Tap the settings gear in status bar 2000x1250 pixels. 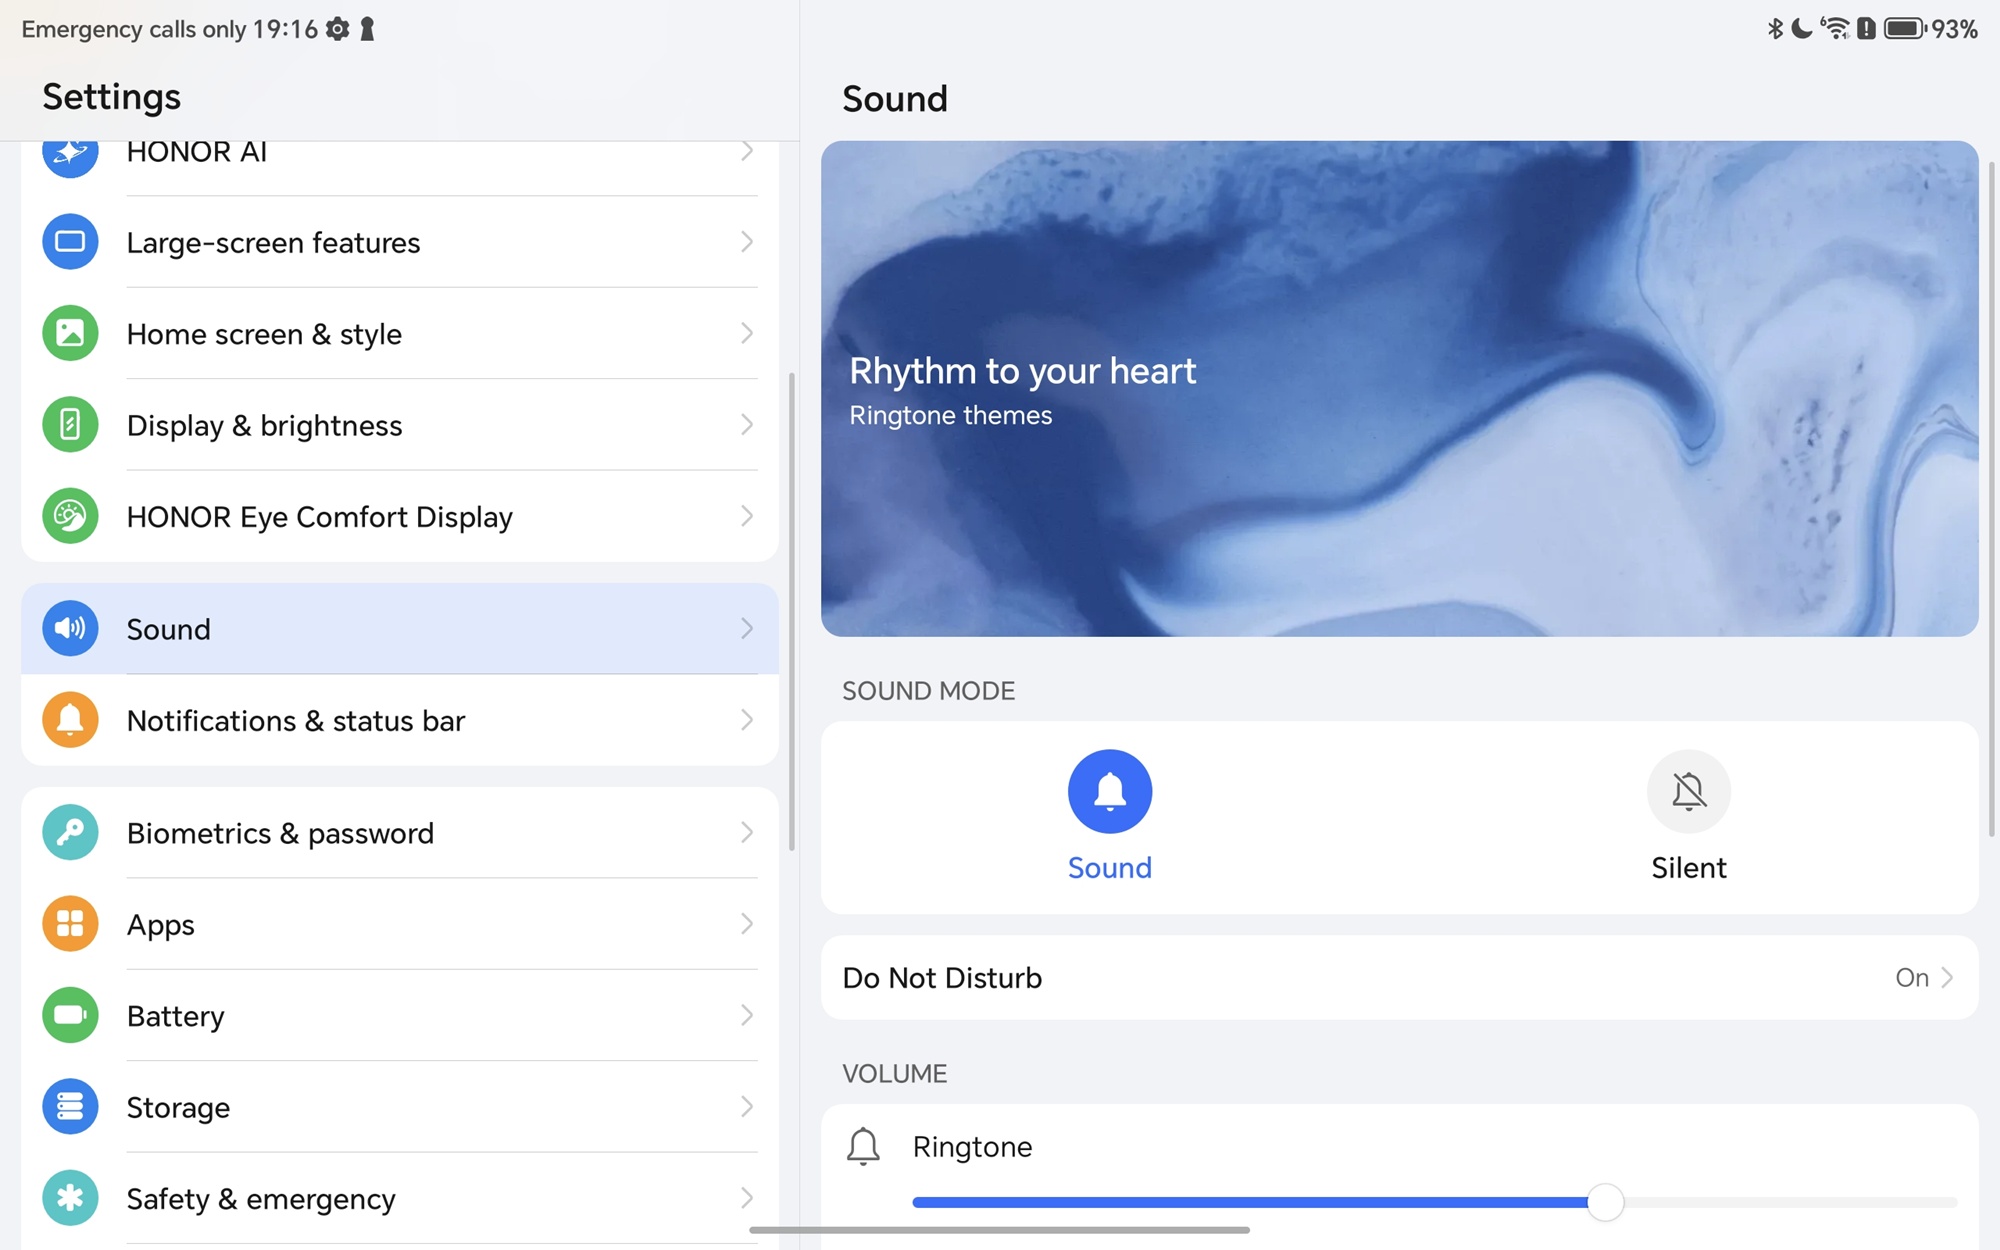(338, 29)
